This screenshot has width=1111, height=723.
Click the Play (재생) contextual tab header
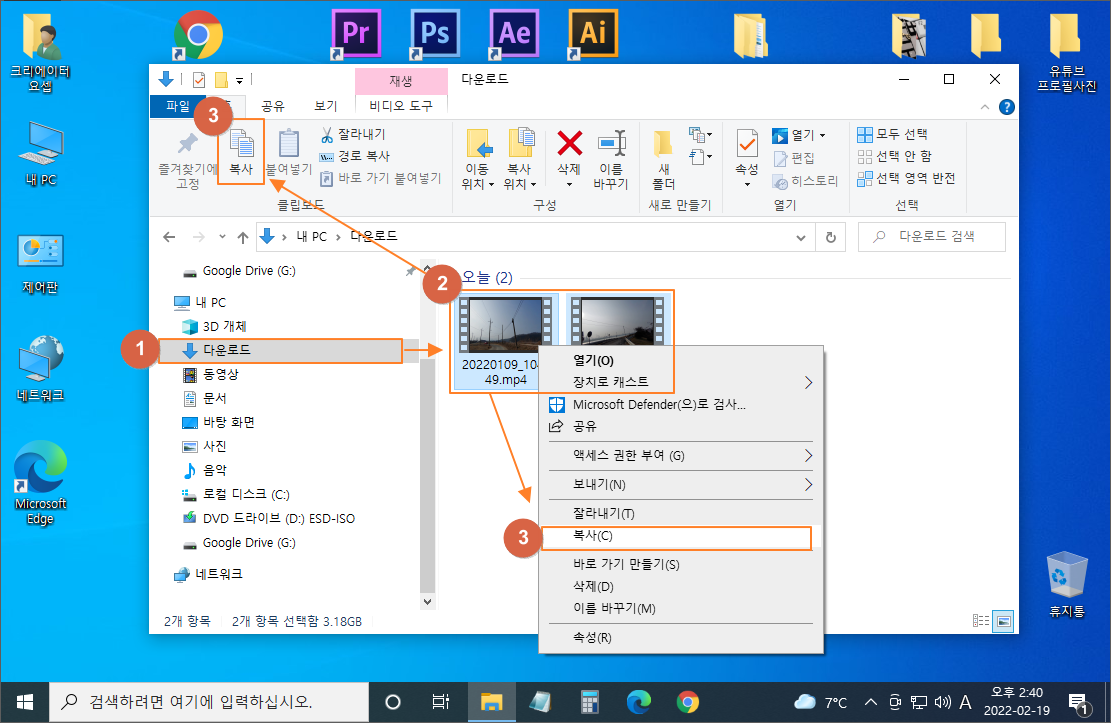401,81
